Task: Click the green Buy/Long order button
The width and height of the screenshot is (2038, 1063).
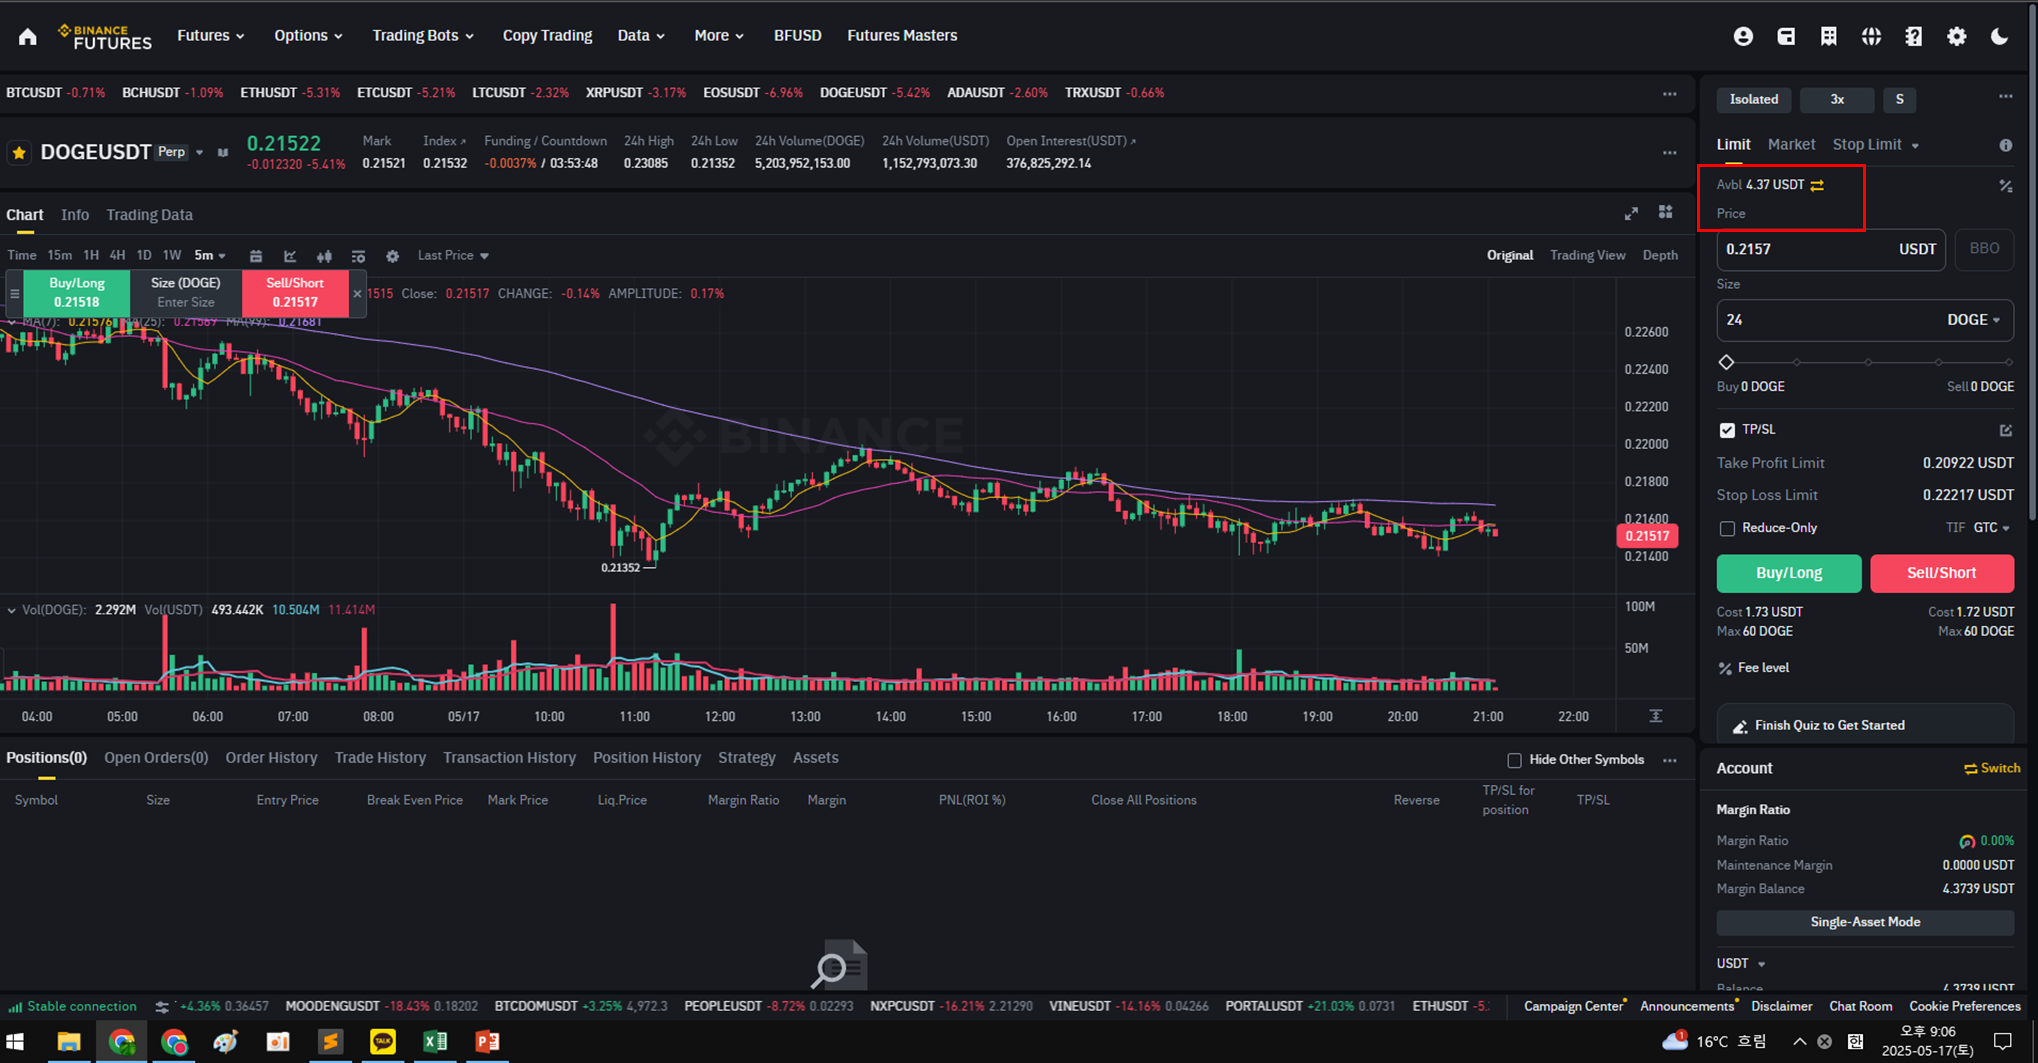Action: pos(1789,573)
